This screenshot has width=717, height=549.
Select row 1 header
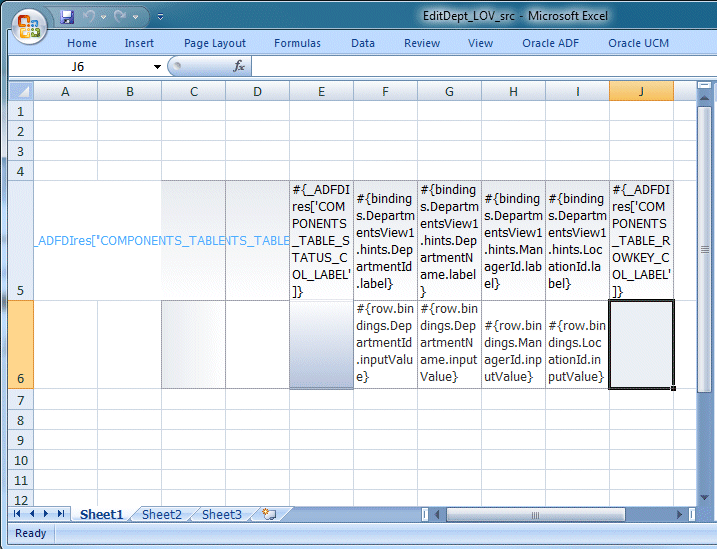[21, 111]
